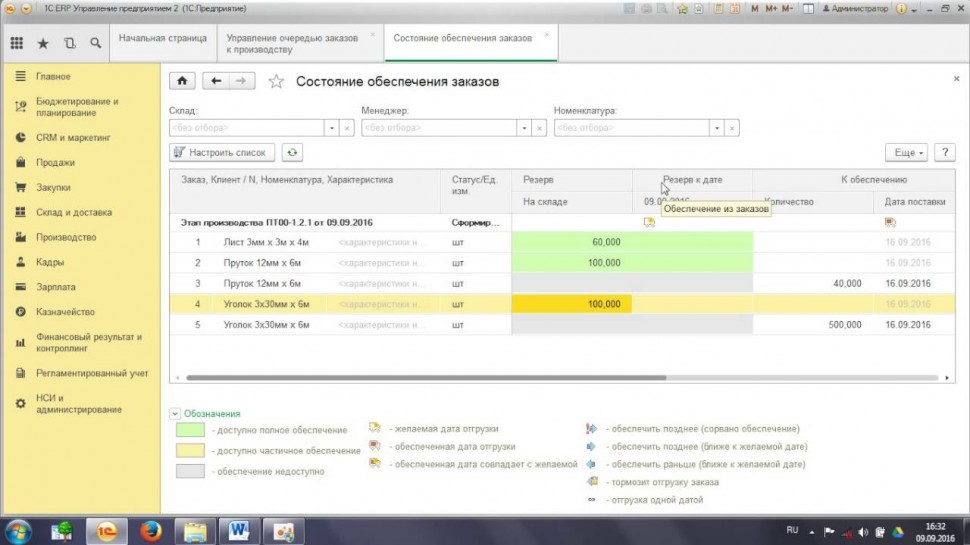970x545 pixels.
Task: Expand the Склад dropdown filter
Action: (331, 128)
